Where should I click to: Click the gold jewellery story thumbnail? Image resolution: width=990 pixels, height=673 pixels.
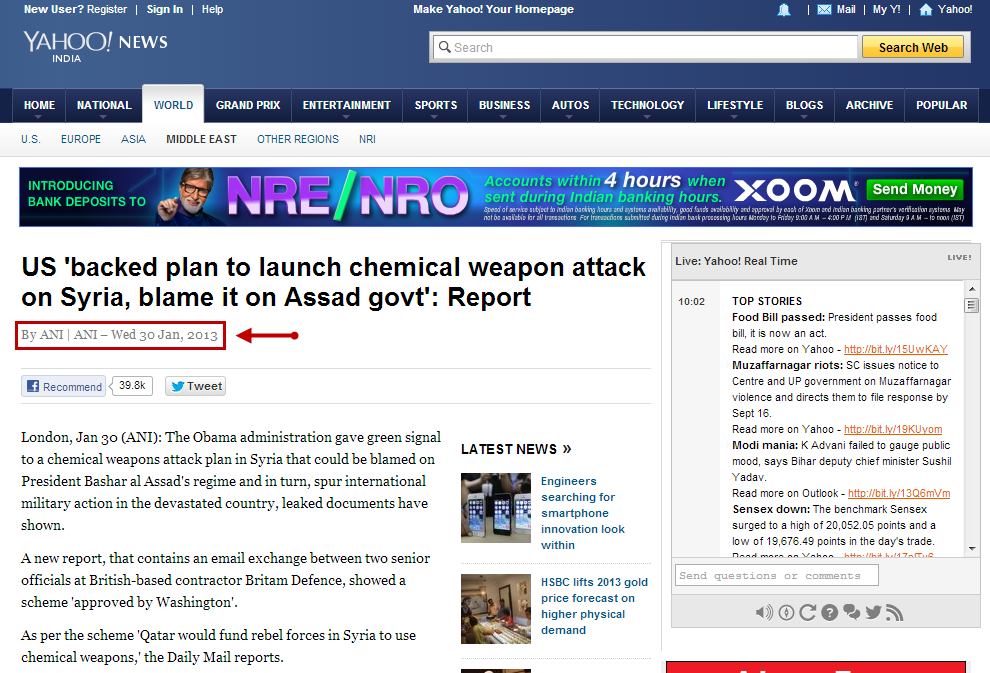(496, 609)
